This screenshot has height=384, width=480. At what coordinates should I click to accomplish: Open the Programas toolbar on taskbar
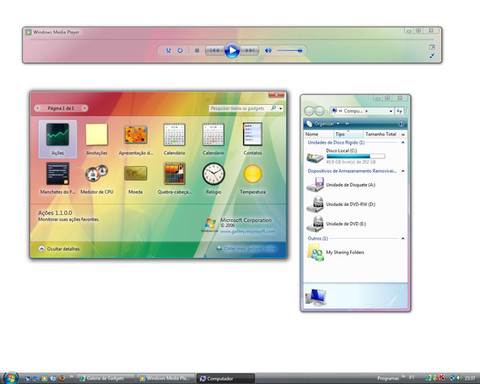pos(388,378)
